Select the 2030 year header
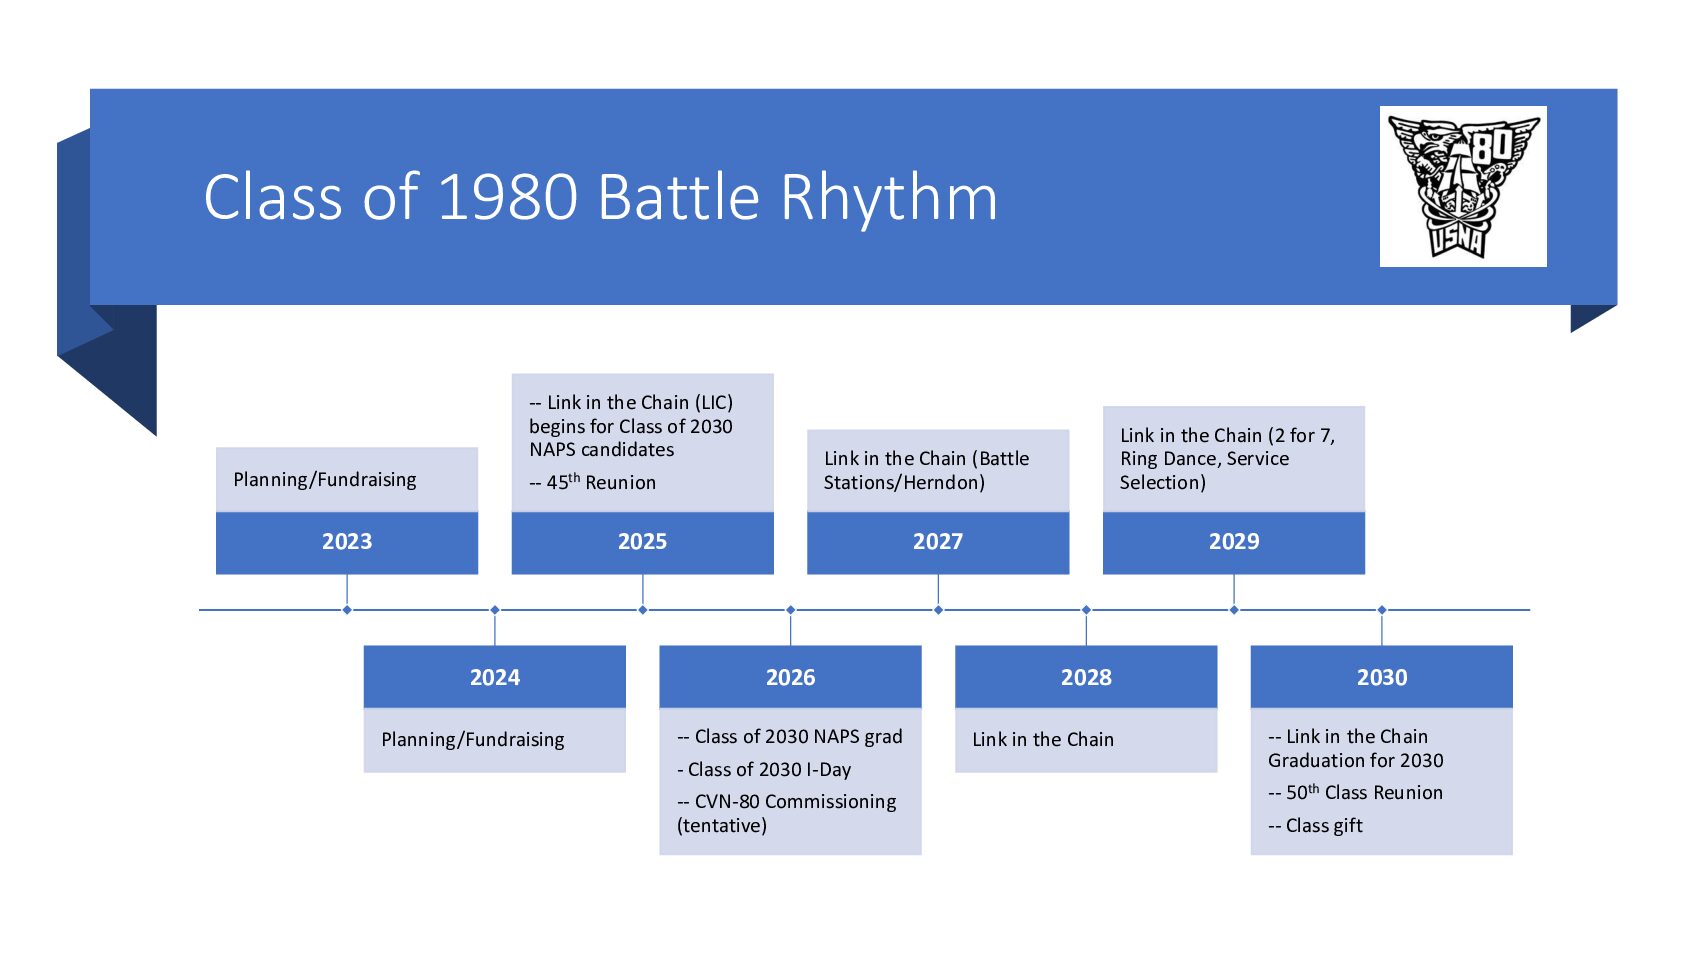 click(x=1381, y=677)
